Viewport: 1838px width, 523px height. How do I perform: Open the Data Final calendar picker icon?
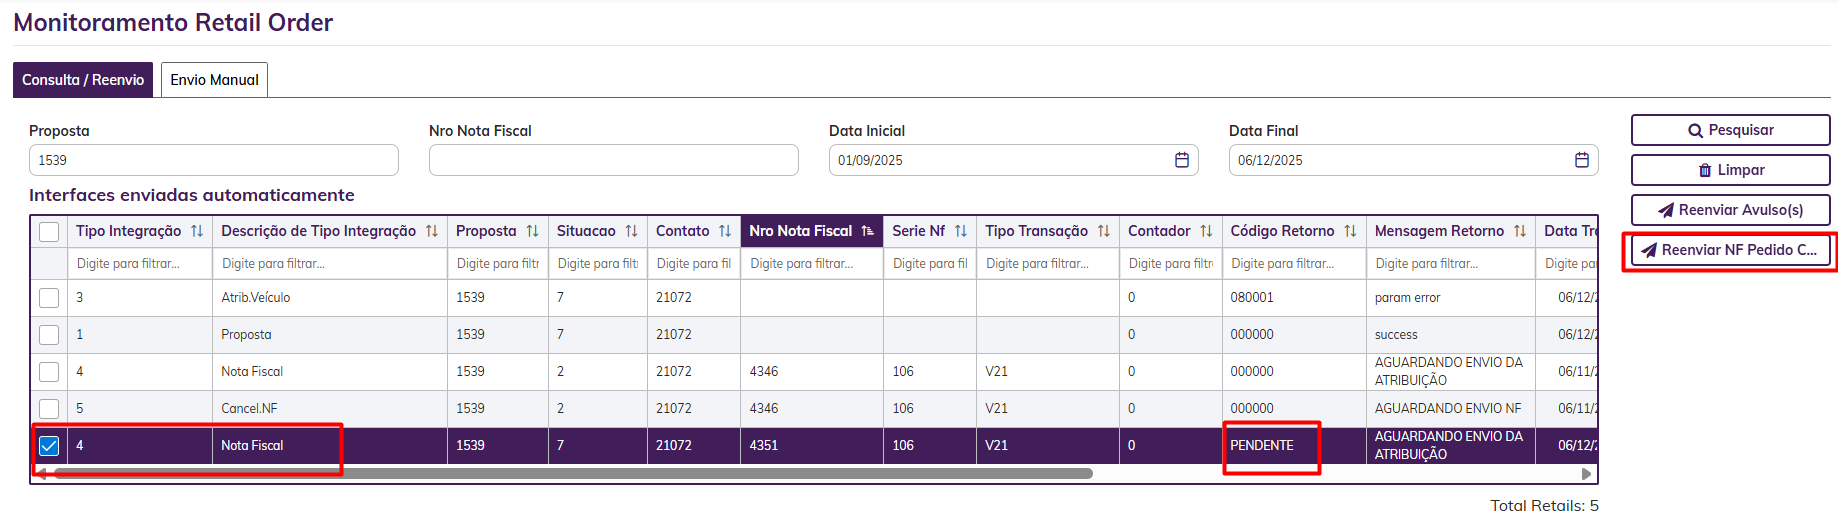pos(1581,160)
